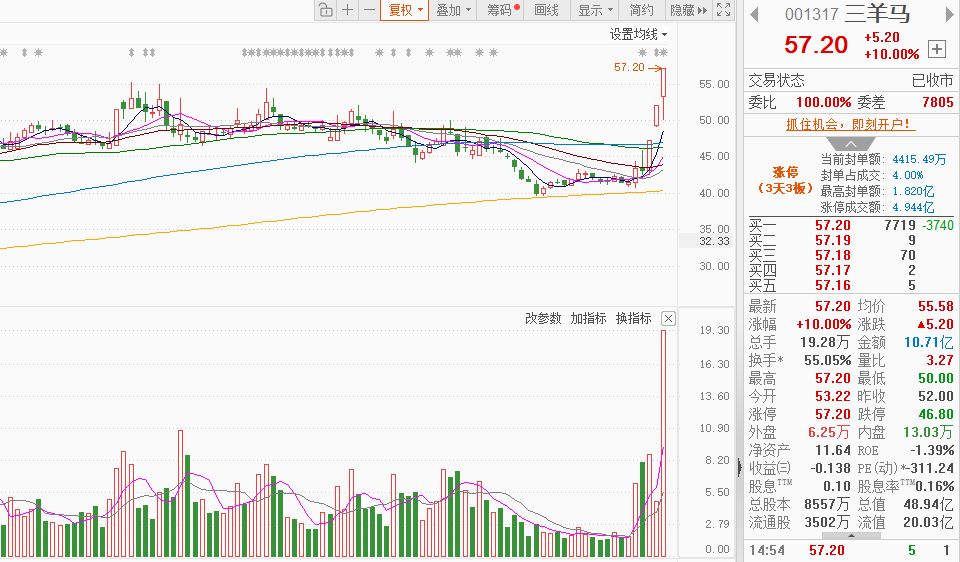This screenshot has width=960, height=562.
Task: Click 买二 price 57.19
Action: coord(833,241)
